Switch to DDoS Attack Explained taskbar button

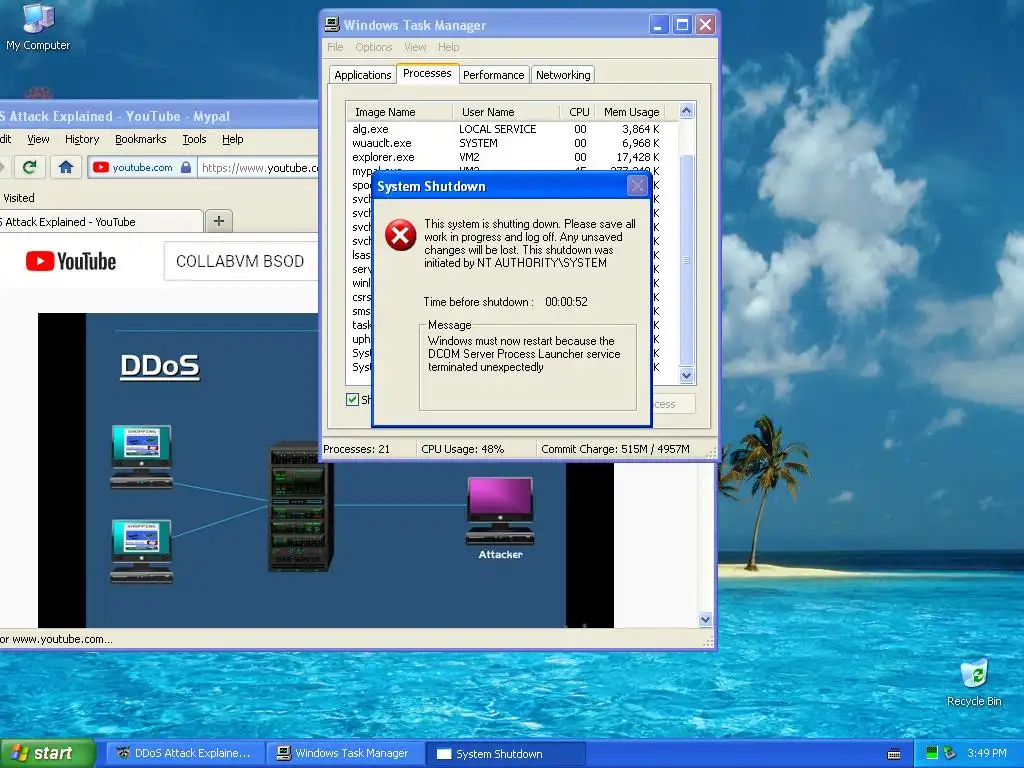(x=185, y=753)
